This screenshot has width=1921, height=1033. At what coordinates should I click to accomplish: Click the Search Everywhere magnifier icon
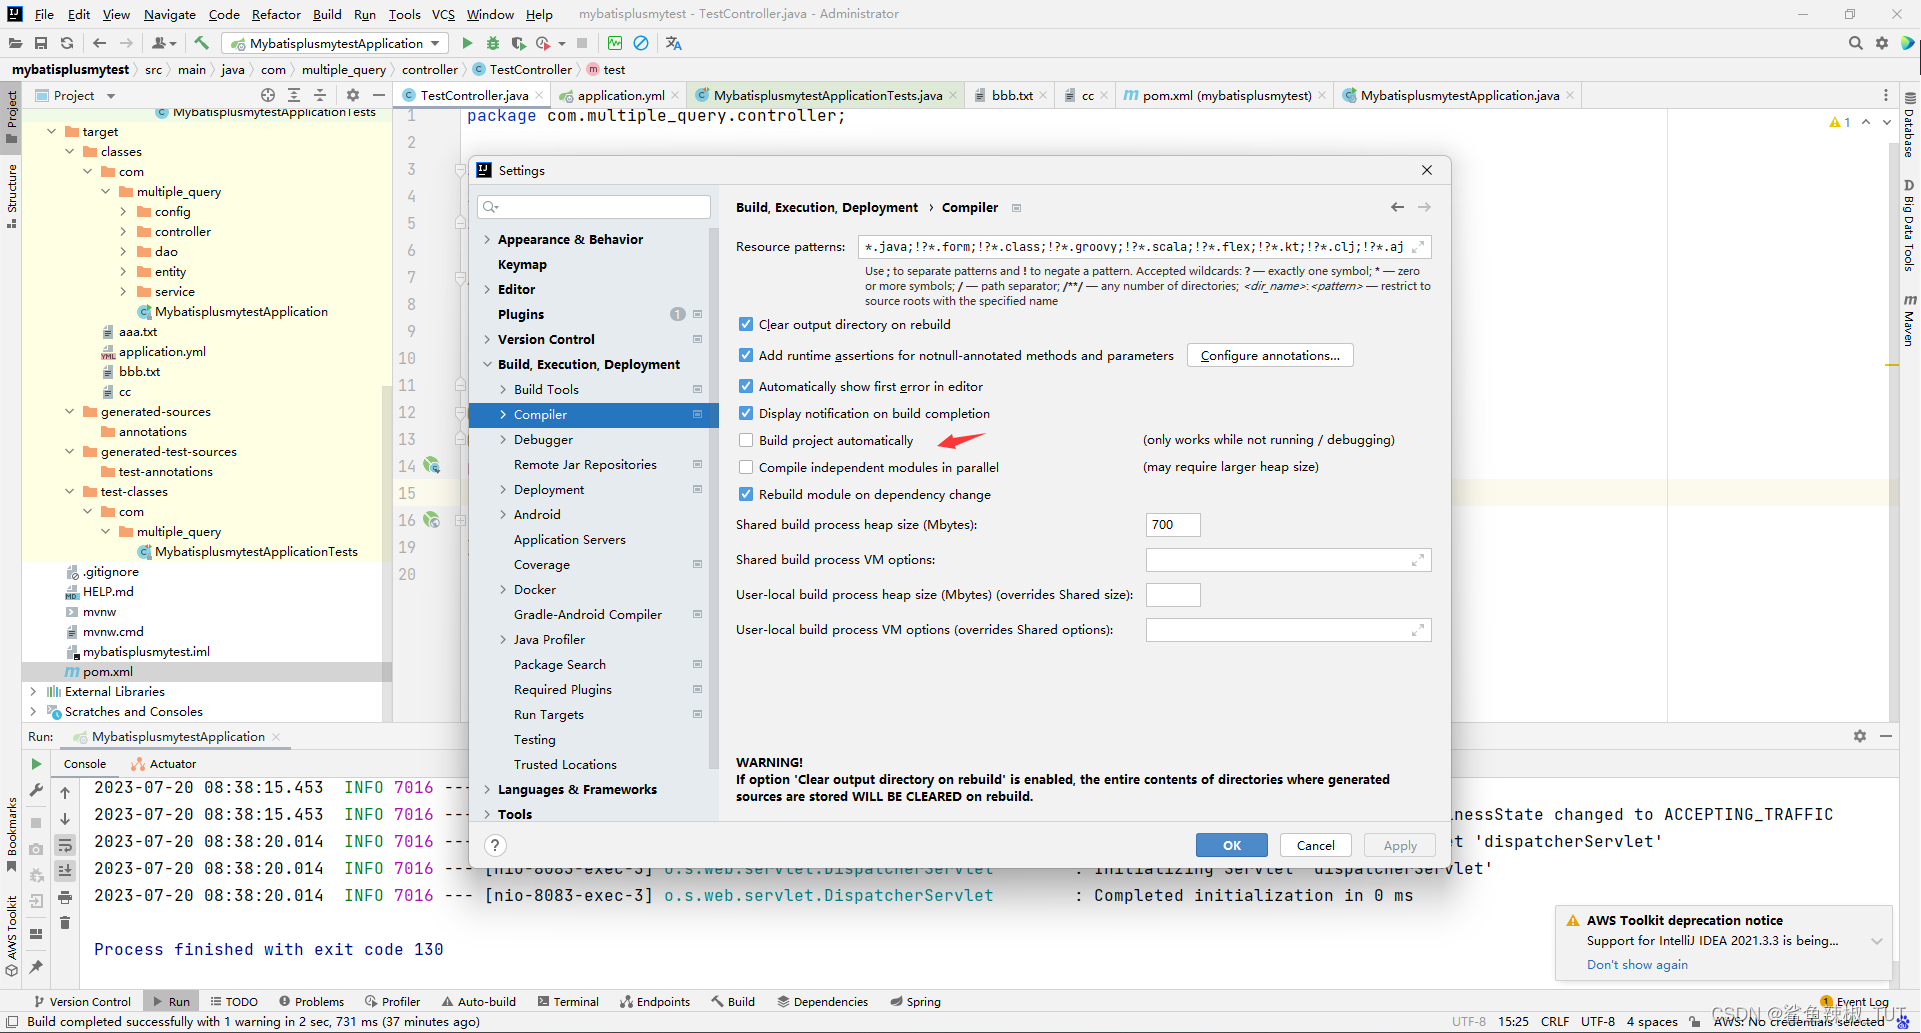pyautogui.click(x=1855, y=43)
